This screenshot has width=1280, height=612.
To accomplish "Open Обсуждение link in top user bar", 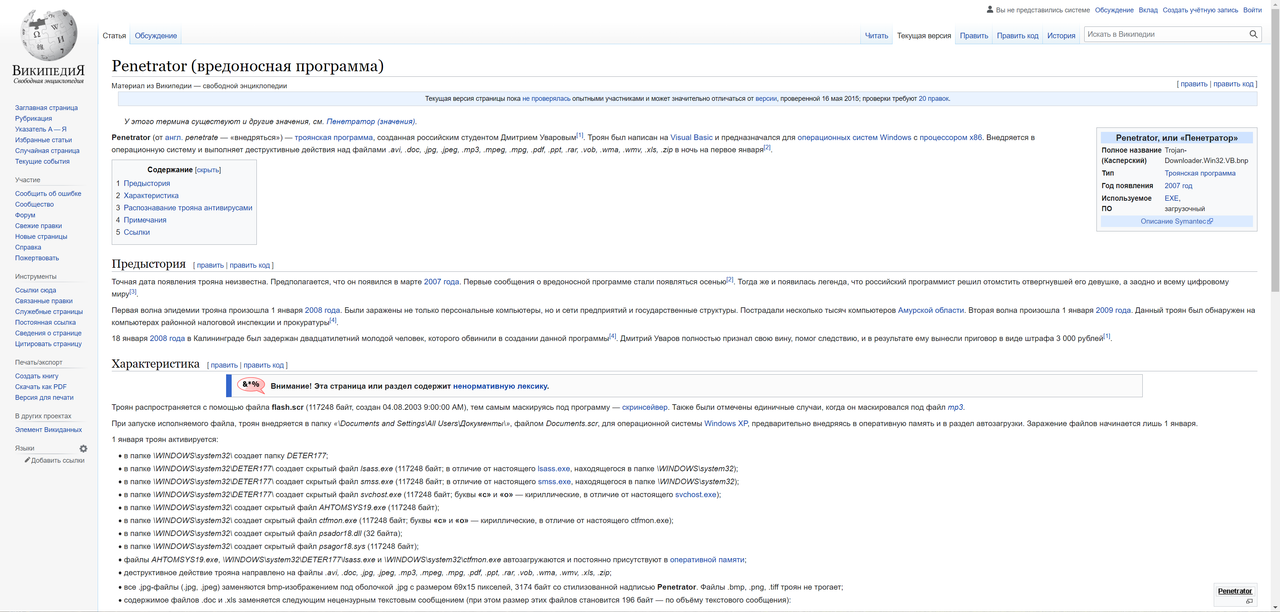I will (1114, 10).
